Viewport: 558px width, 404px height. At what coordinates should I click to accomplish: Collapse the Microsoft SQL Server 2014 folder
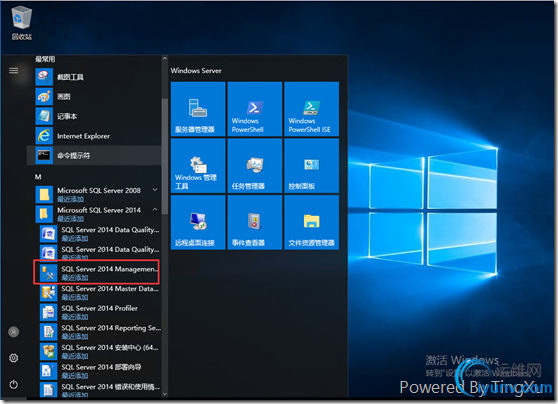(x=155, y=210)
